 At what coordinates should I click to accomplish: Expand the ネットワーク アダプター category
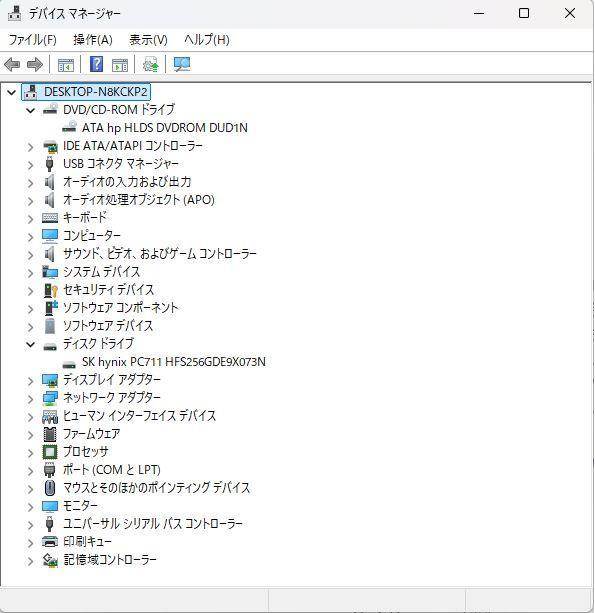pyautogui.click(x=30, y=399)
